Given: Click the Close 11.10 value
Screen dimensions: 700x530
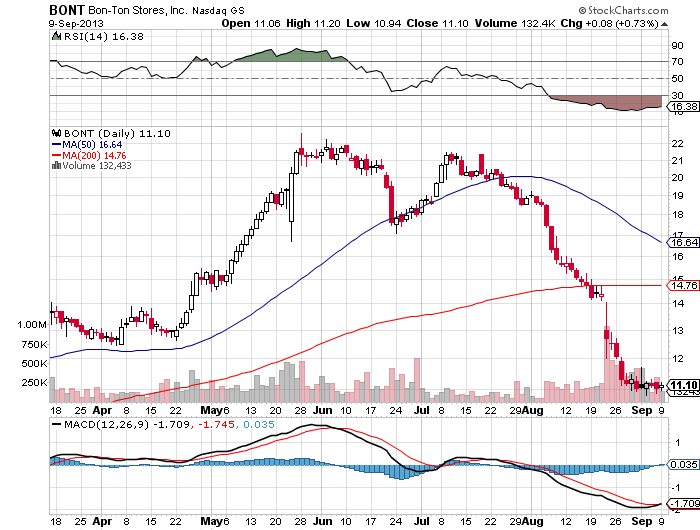Looking at the screenshot, I should pyautogui.click(x=438, y=23).
